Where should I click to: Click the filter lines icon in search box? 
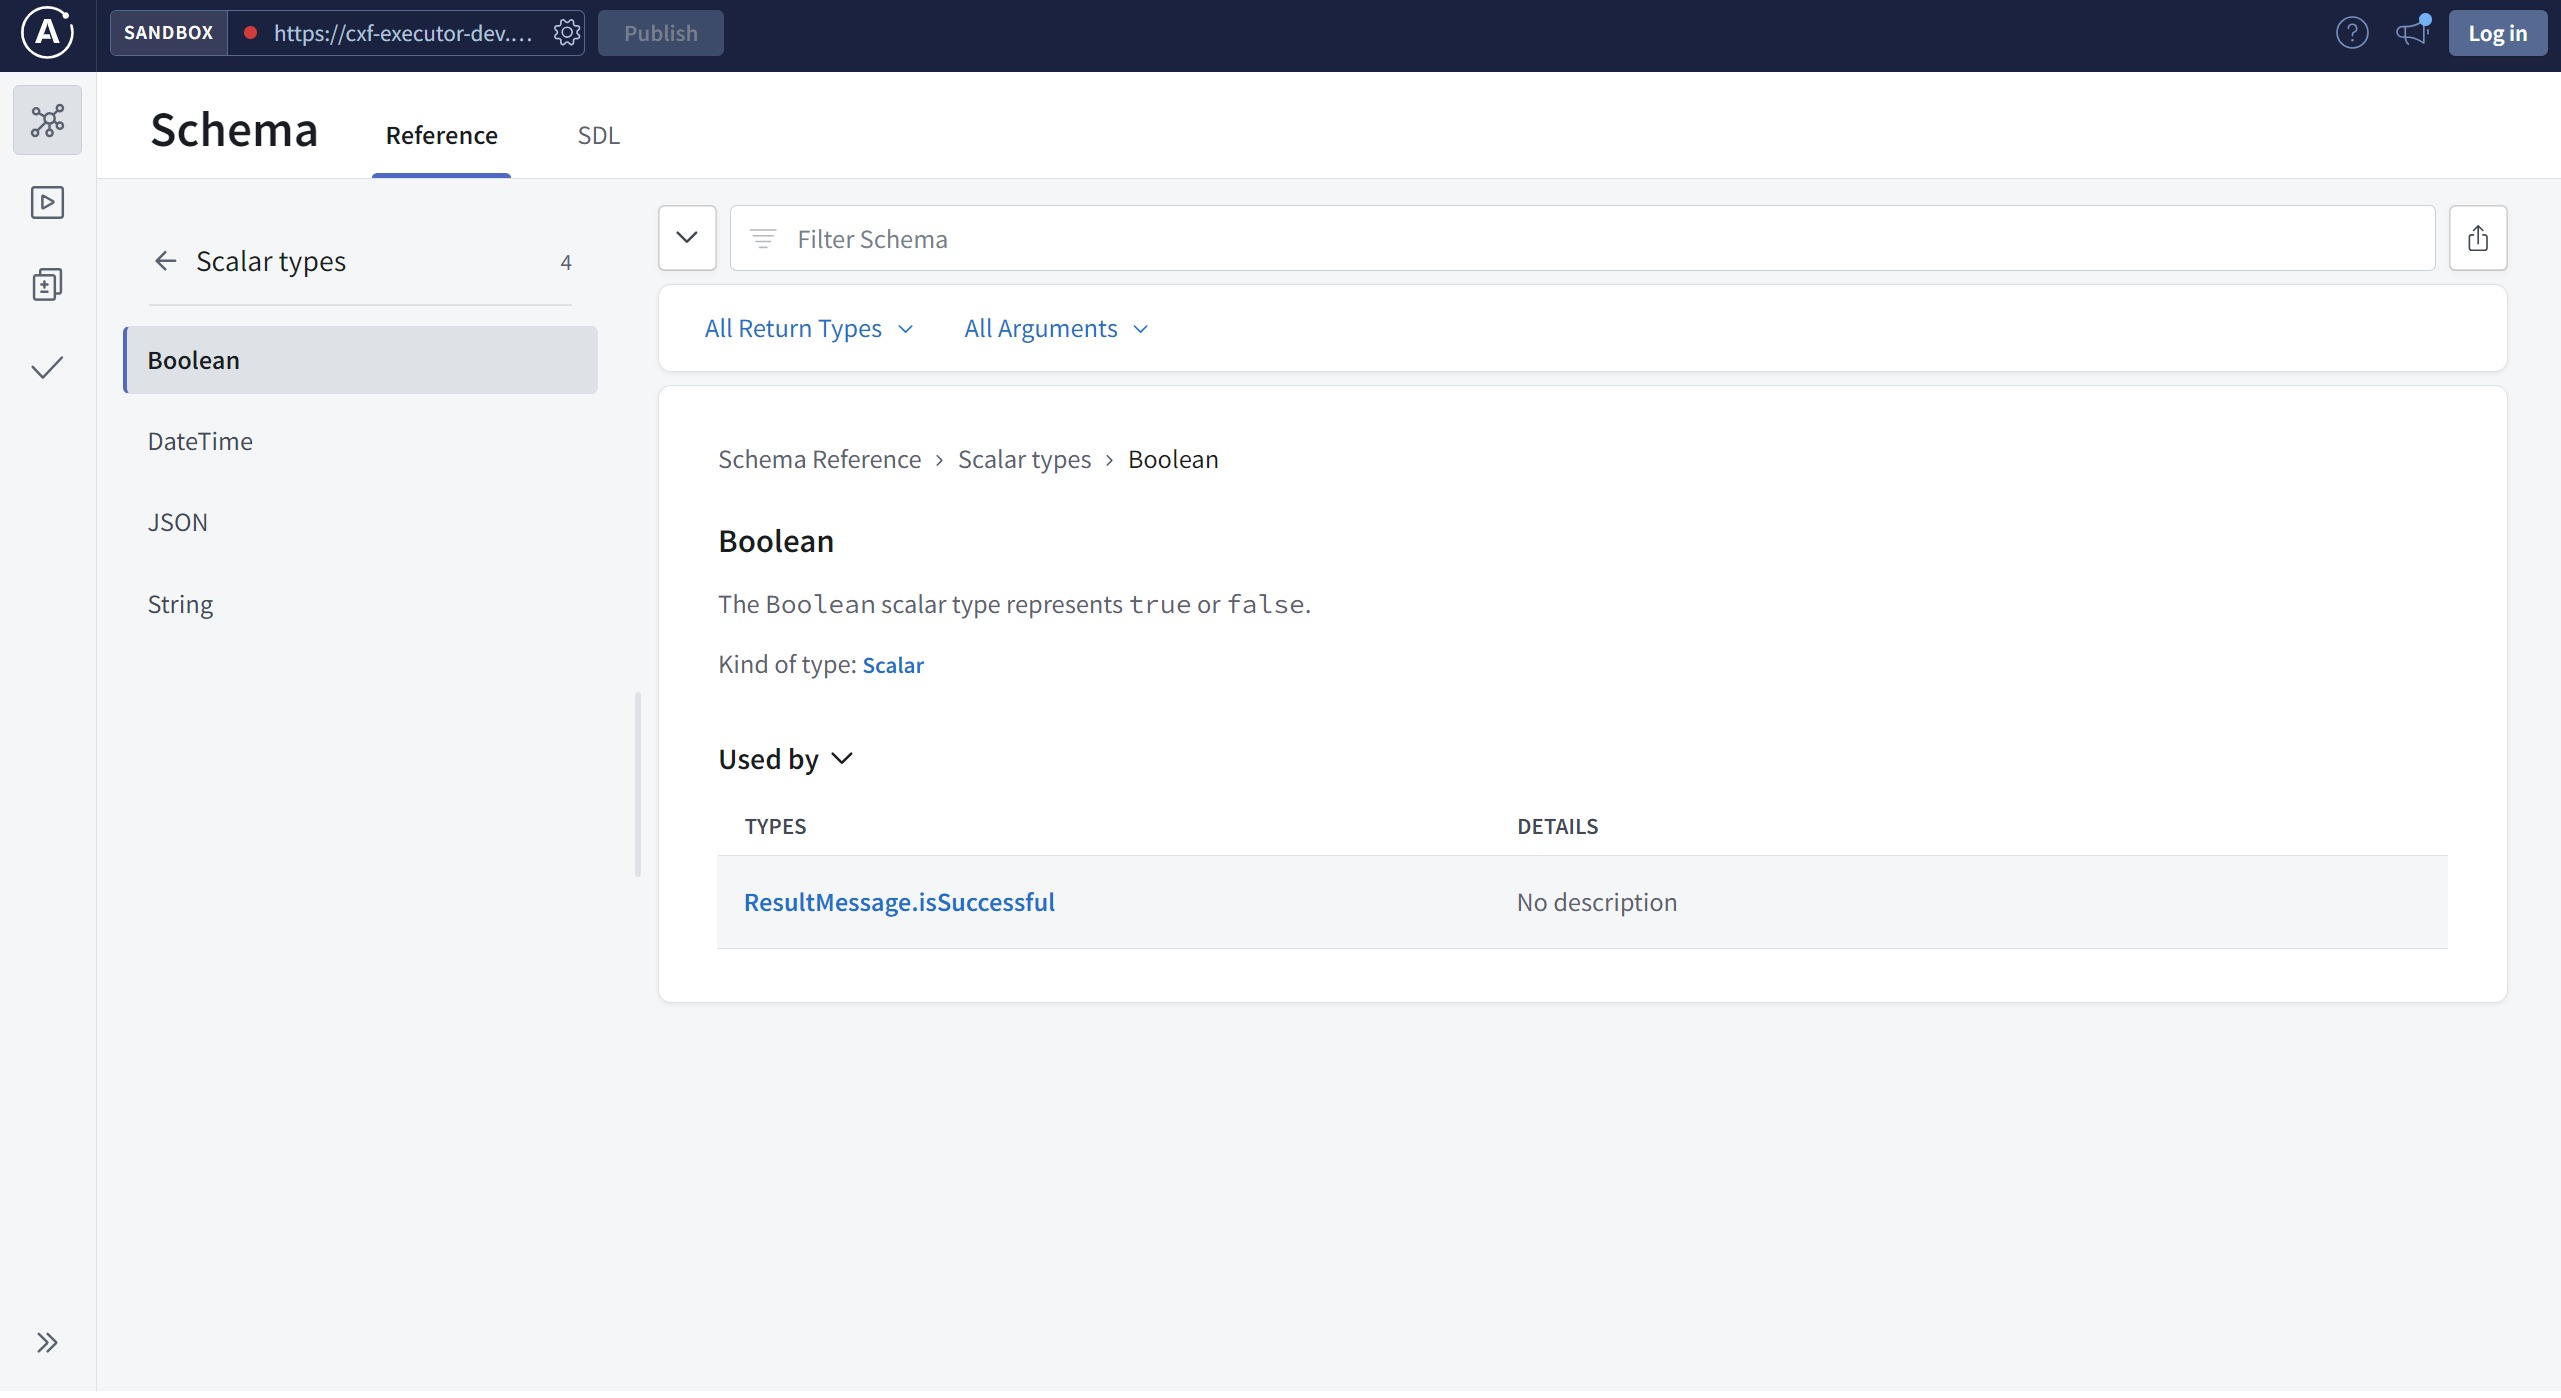click(x=763, y=239)
